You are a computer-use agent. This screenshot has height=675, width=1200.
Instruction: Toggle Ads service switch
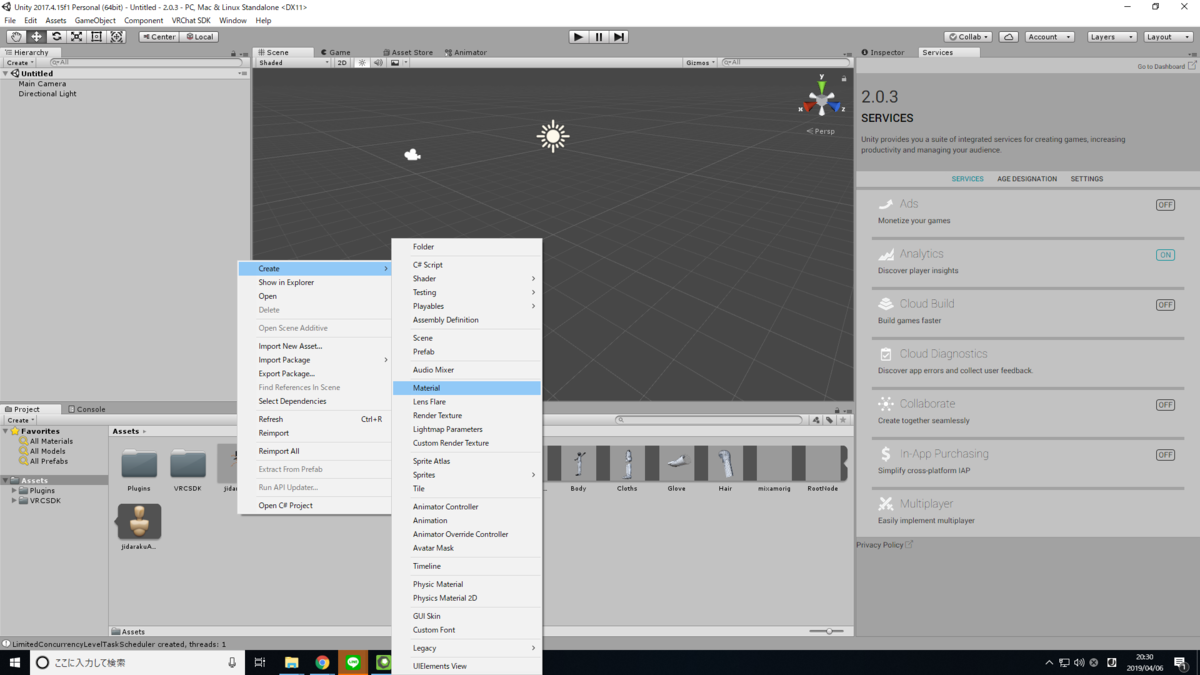pos(1165,205)
